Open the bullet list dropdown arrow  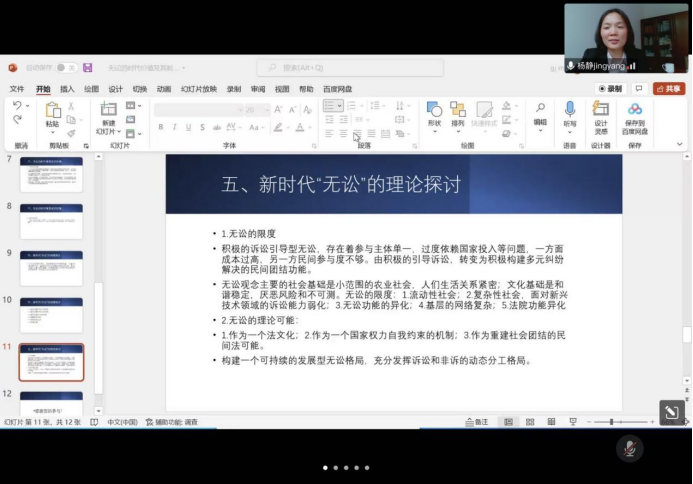(342, 105)
